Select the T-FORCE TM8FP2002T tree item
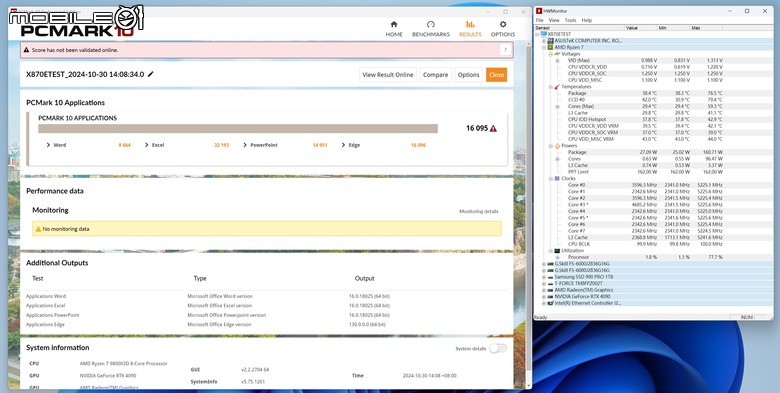780x393 pixels. pyautogui.click(x=578, y=284)
